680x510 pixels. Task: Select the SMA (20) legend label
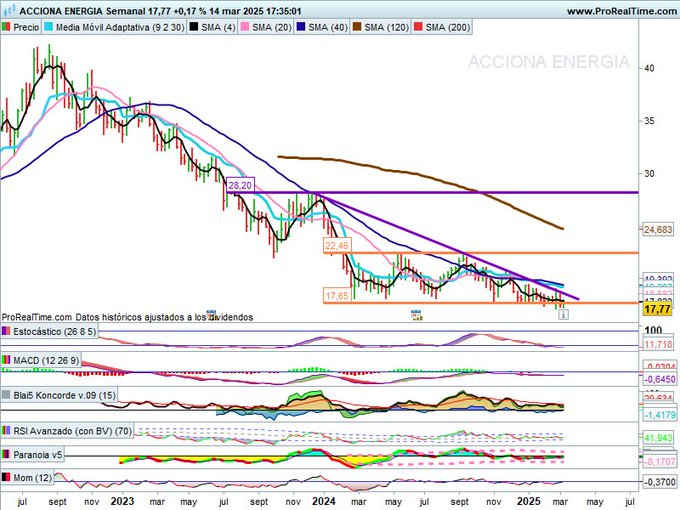[271, 27]
